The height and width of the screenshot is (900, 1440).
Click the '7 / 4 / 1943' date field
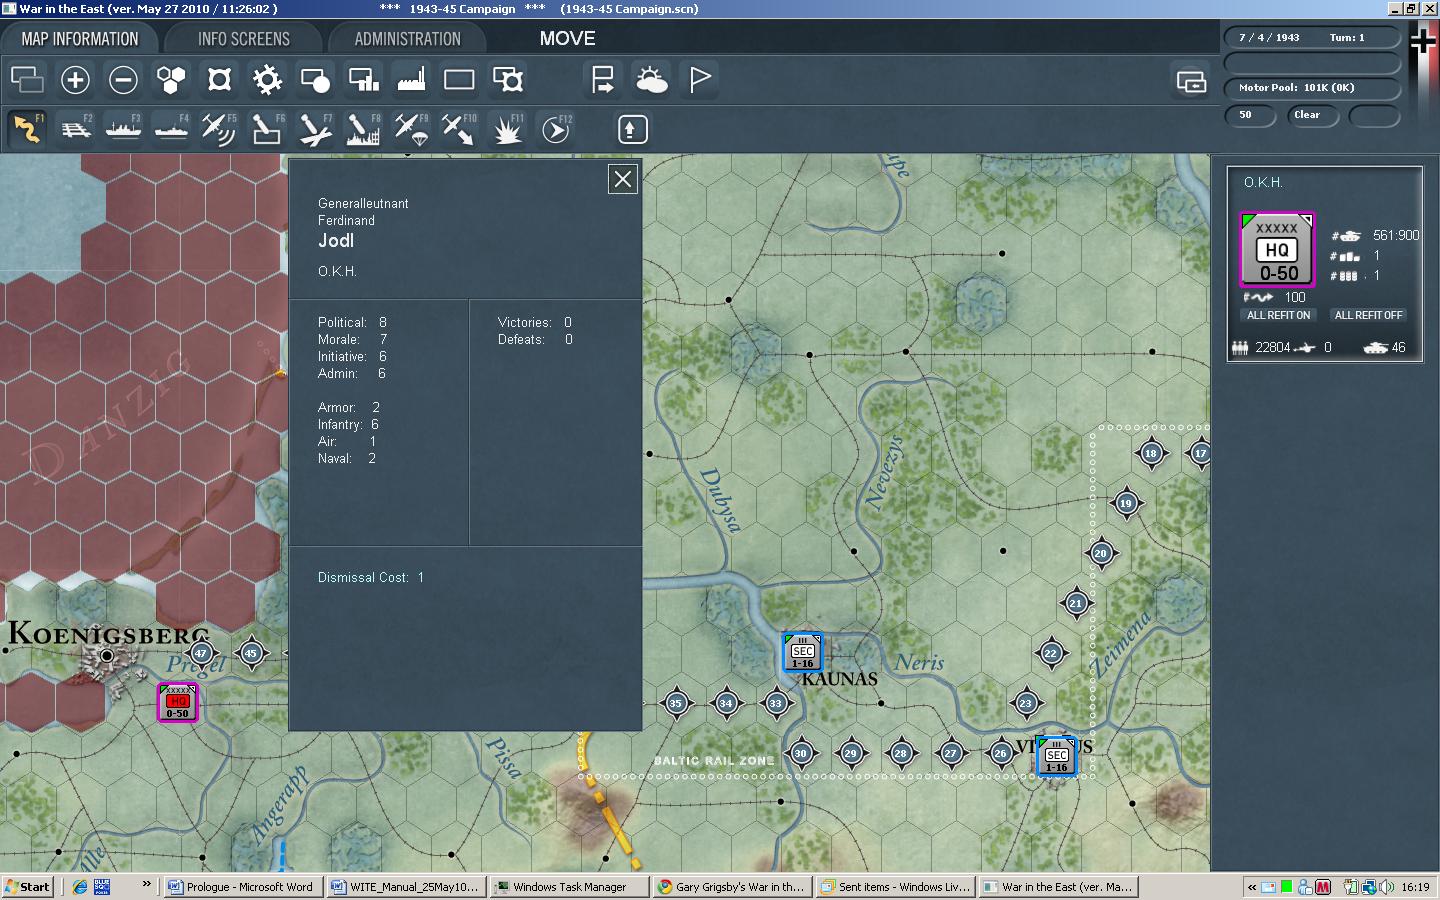click(1270, 38)
